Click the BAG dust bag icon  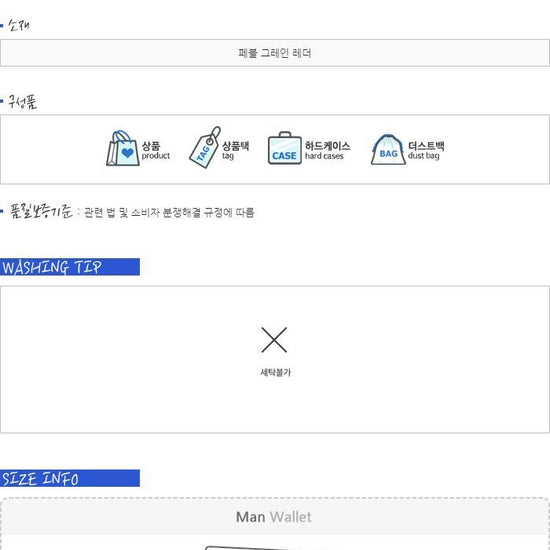click(388, 150)
